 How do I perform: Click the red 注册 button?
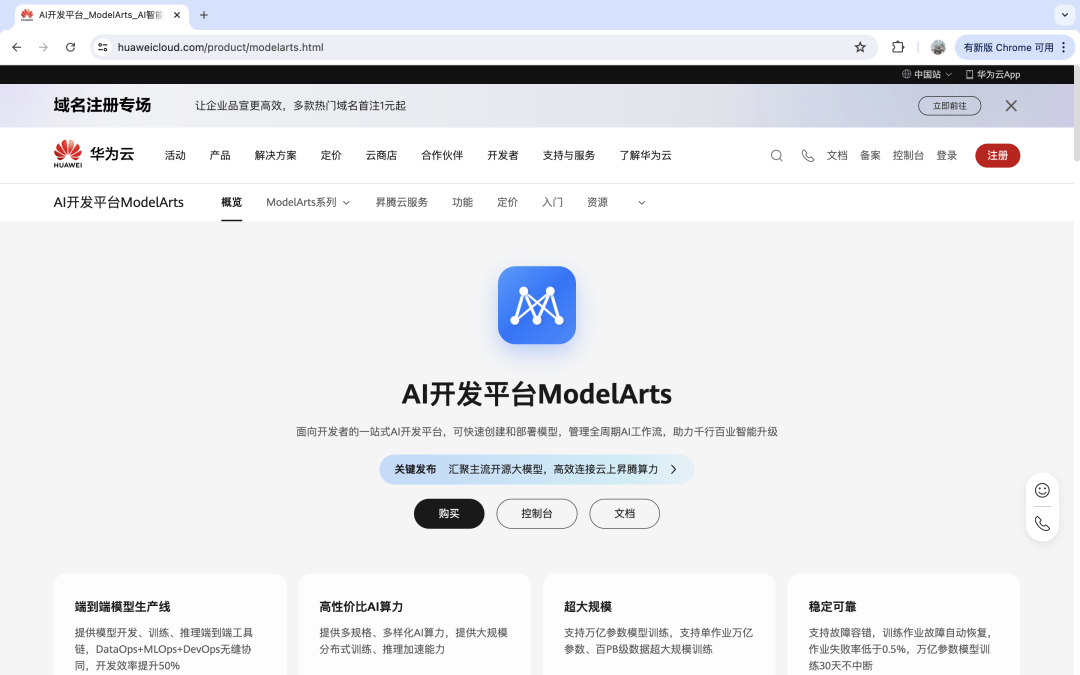coord(997,155)
